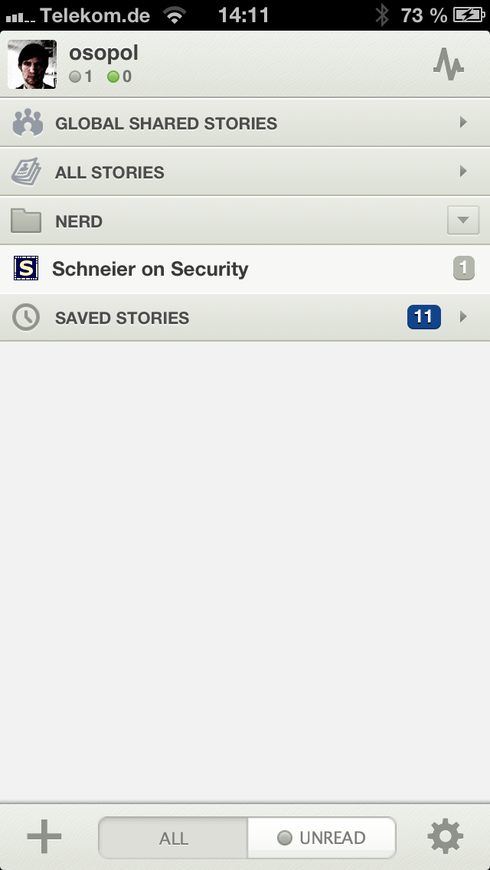Expand Saved Stories arrow
This screenshot has height=870, width=490.
tap(463, 317)
